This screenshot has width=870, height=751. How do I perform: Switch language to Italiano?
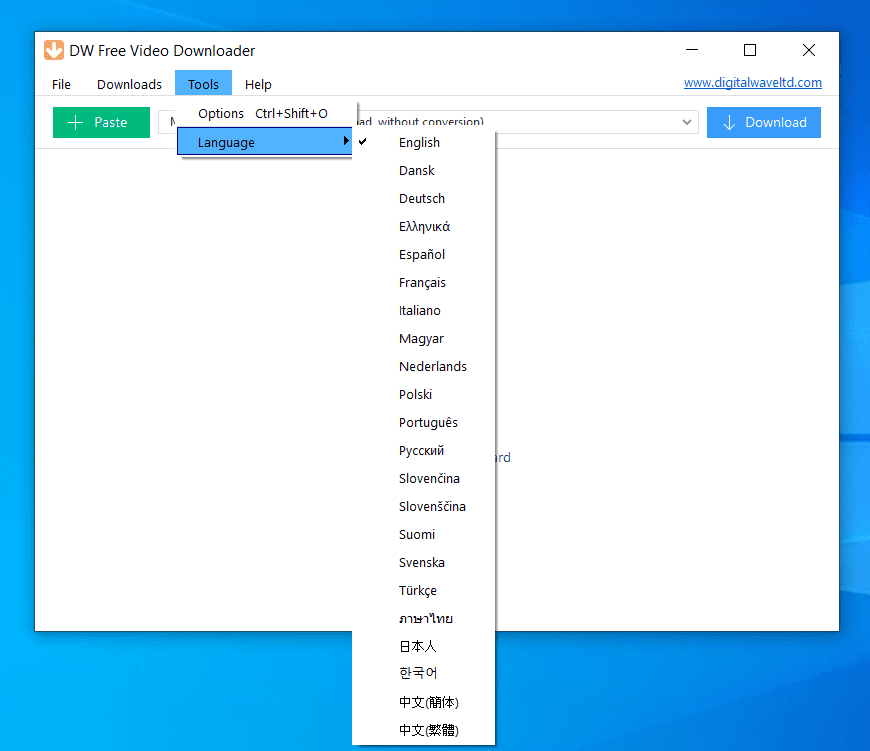click(423, 311)
